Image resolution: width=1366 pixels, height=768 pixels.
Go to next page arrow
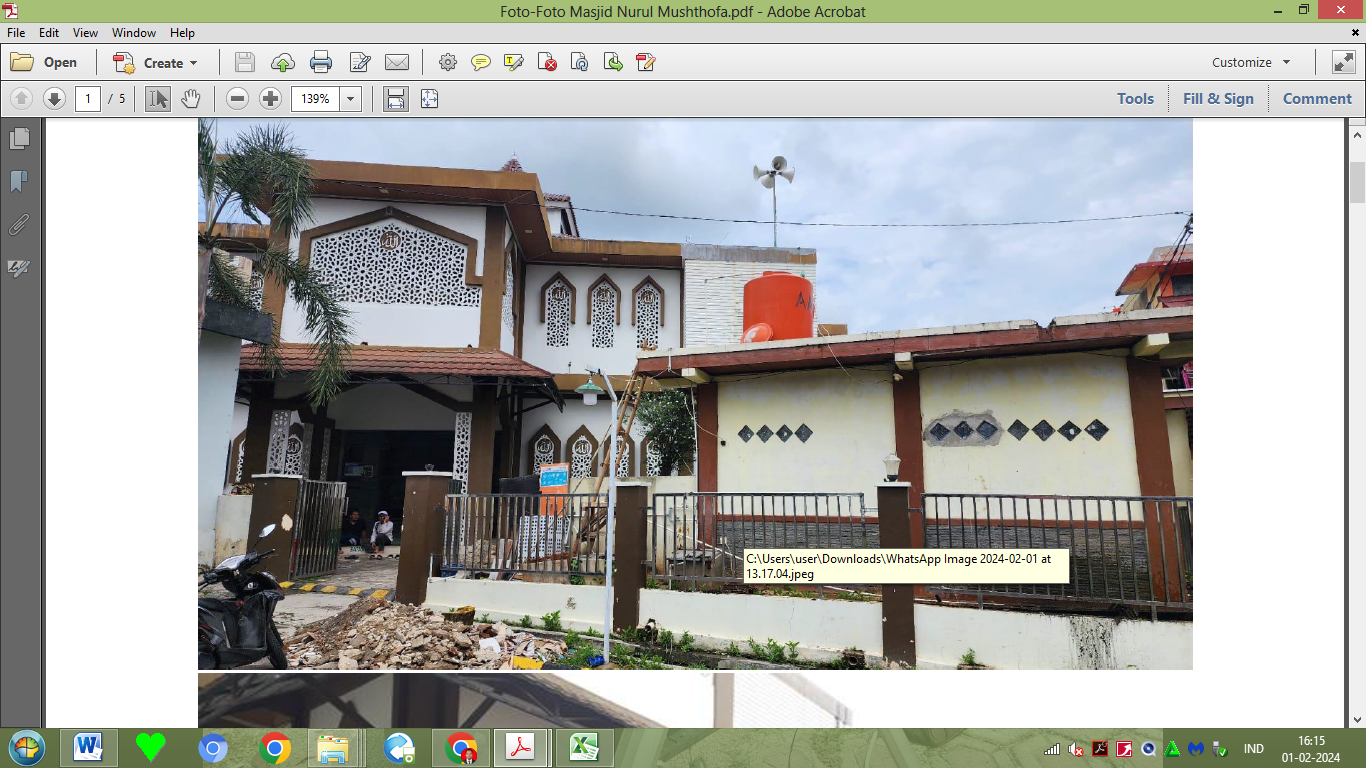[x=54, y=98]
